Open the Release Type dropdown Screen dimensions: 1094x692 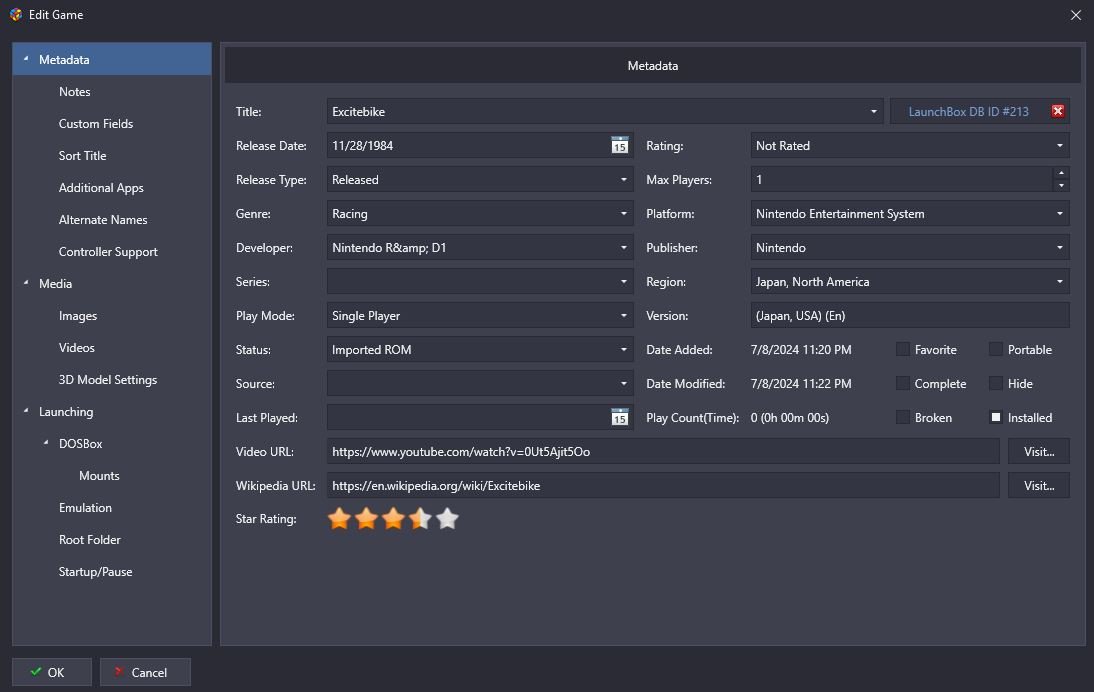(x=624, y=179)
